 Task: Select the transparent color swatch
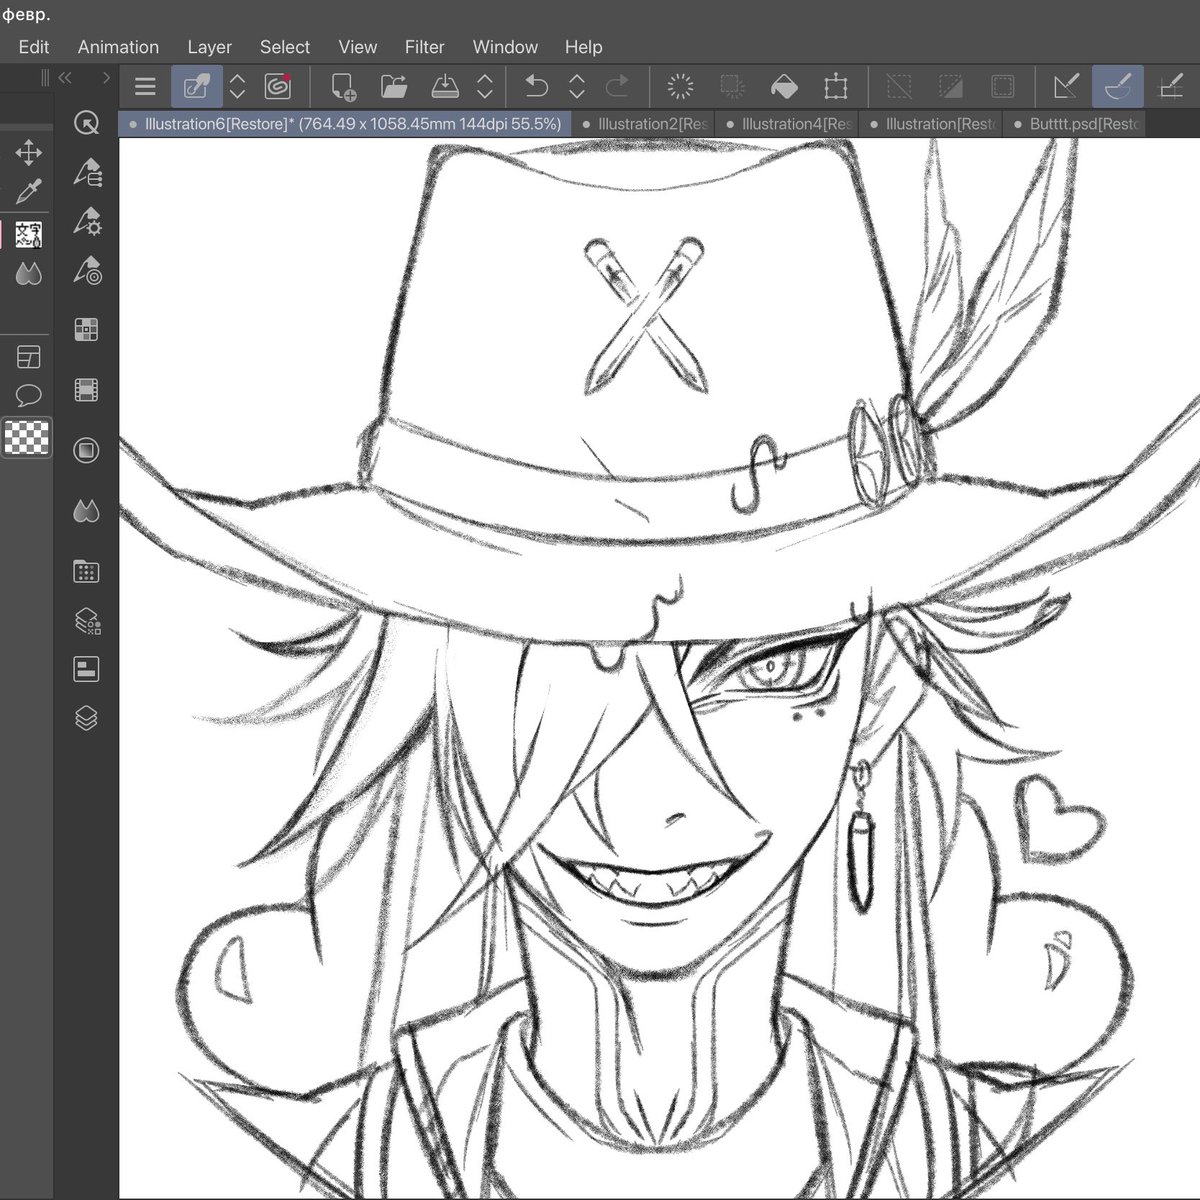[27, 438]
